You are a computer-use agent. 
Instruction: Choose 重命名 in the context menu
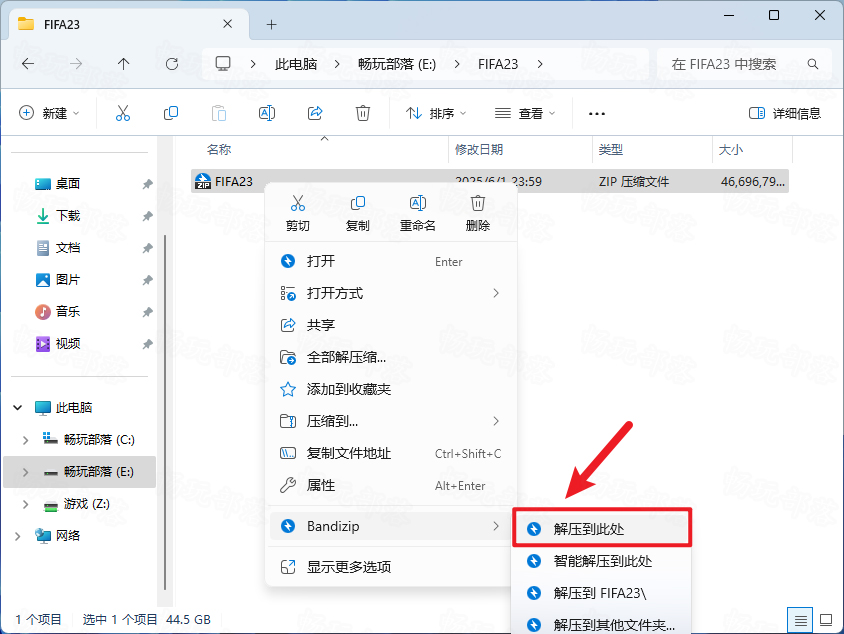418,213
